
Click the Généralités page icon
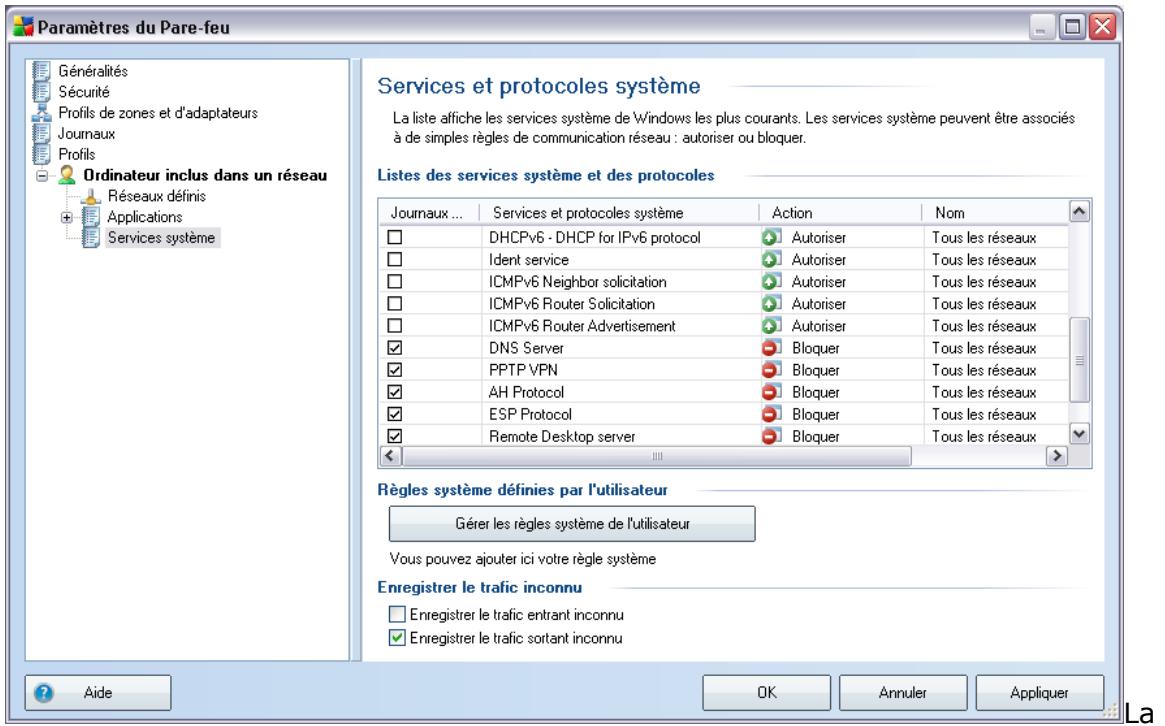[x=42, y=71]
